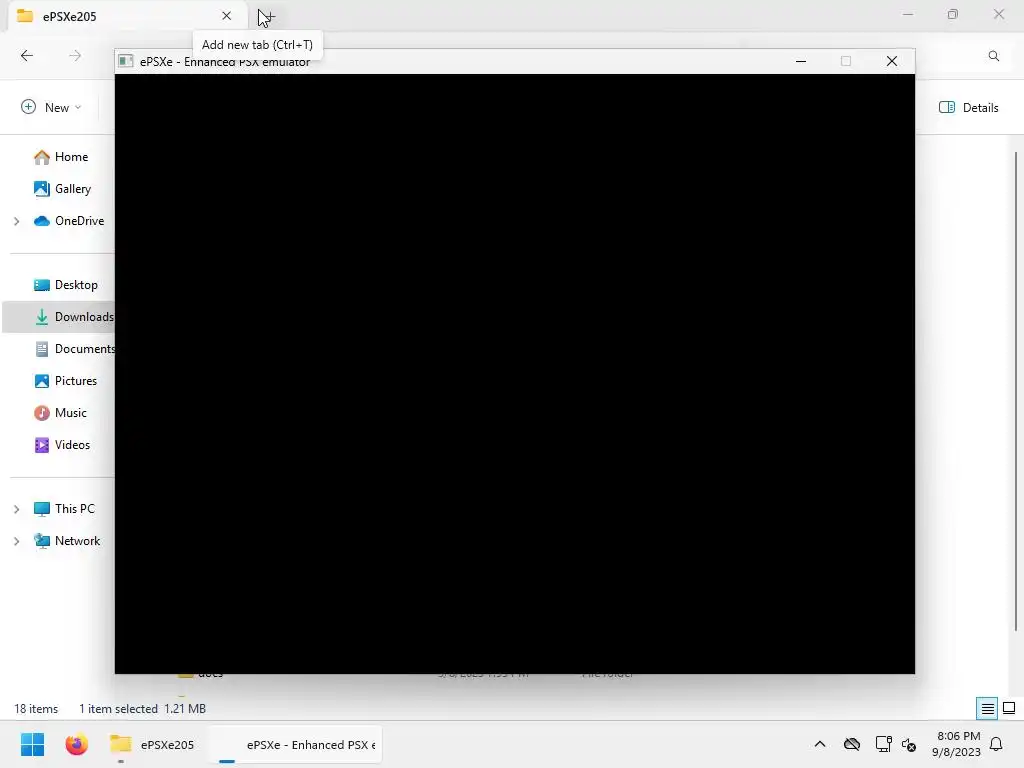
Task: Open the Downloads folder shortcut
Action: [x=84, y=317]
